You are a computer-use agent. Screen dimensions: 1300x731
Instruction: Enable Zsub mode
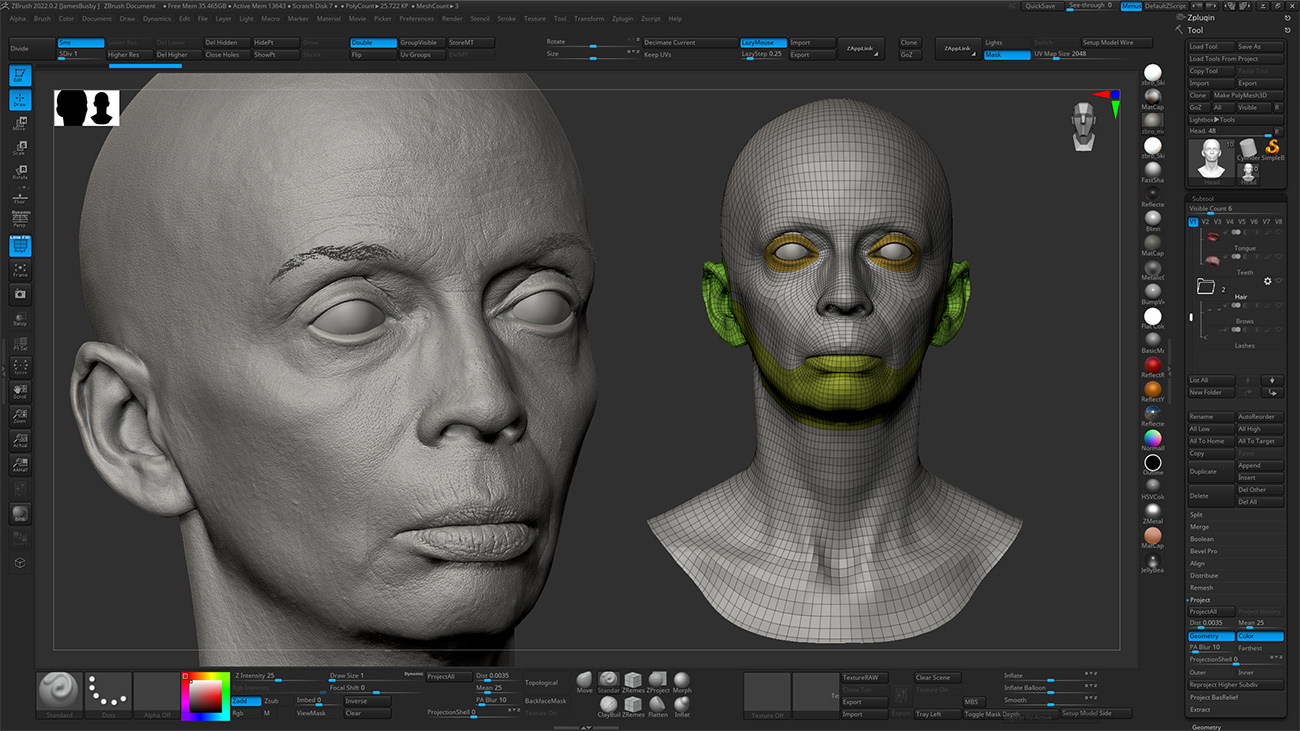(x=277, y=701)
